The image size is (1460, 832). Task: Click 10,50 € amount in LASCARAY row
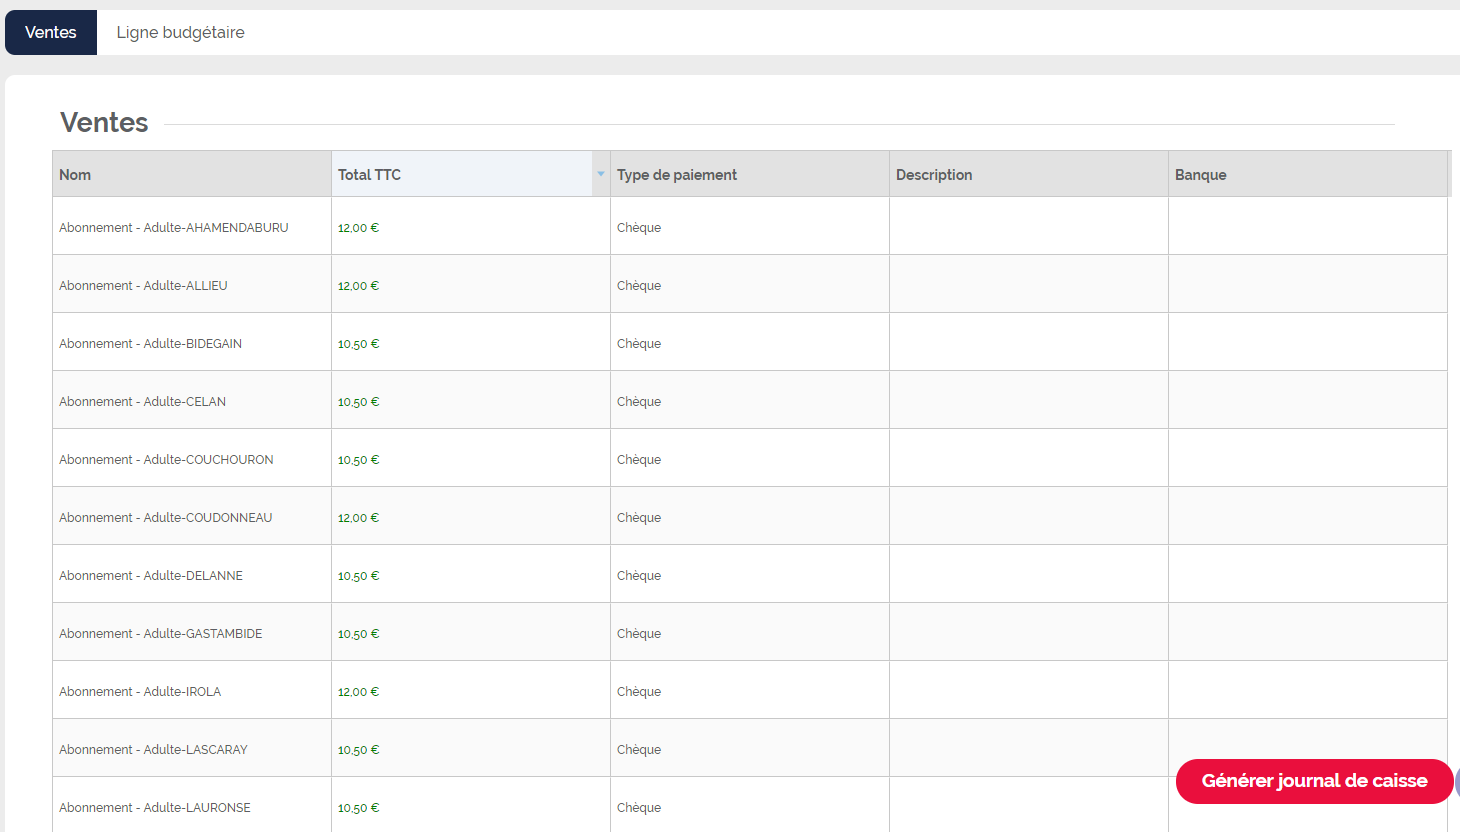click(358, 750)
